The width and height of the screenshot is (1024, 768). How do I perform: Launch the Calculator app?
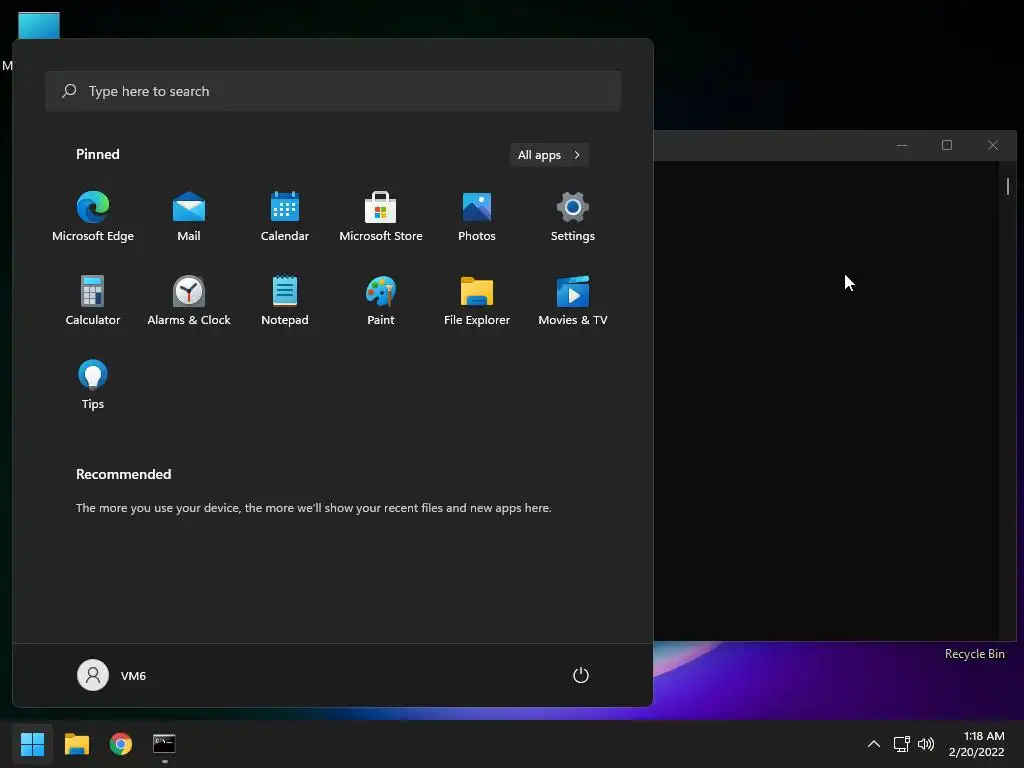(x=93, y=300)
